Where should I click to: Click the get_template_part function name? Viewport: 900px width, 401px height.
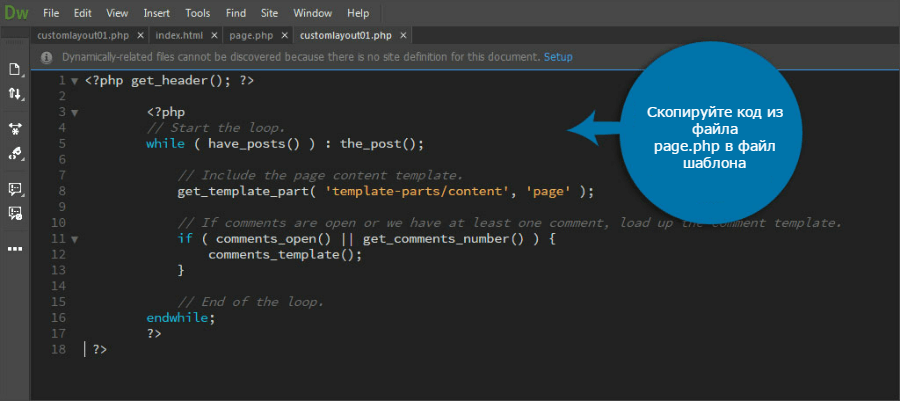point(243,192)
